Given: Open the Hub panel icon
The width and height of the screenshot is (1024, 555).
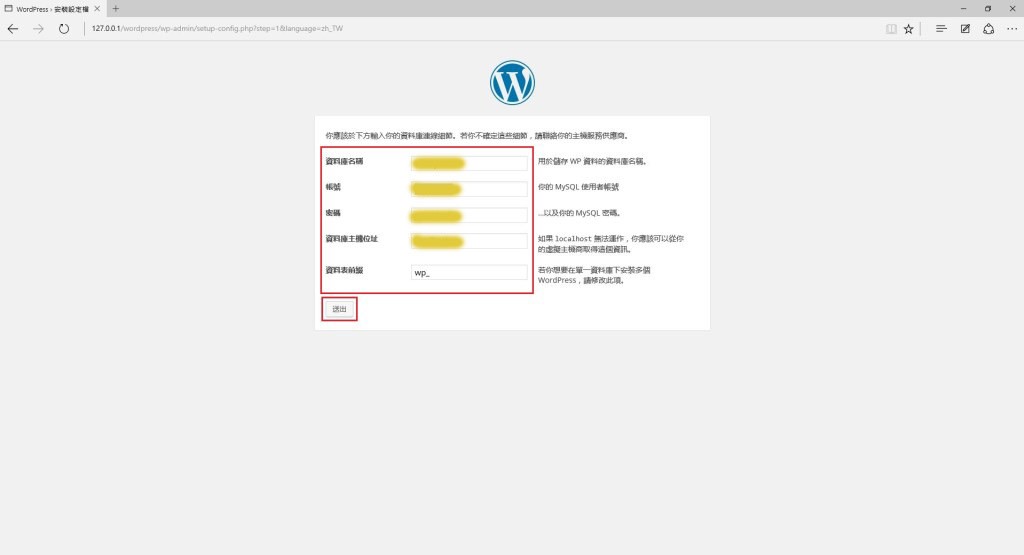Looking at the screenshot, I should [941, 29].
